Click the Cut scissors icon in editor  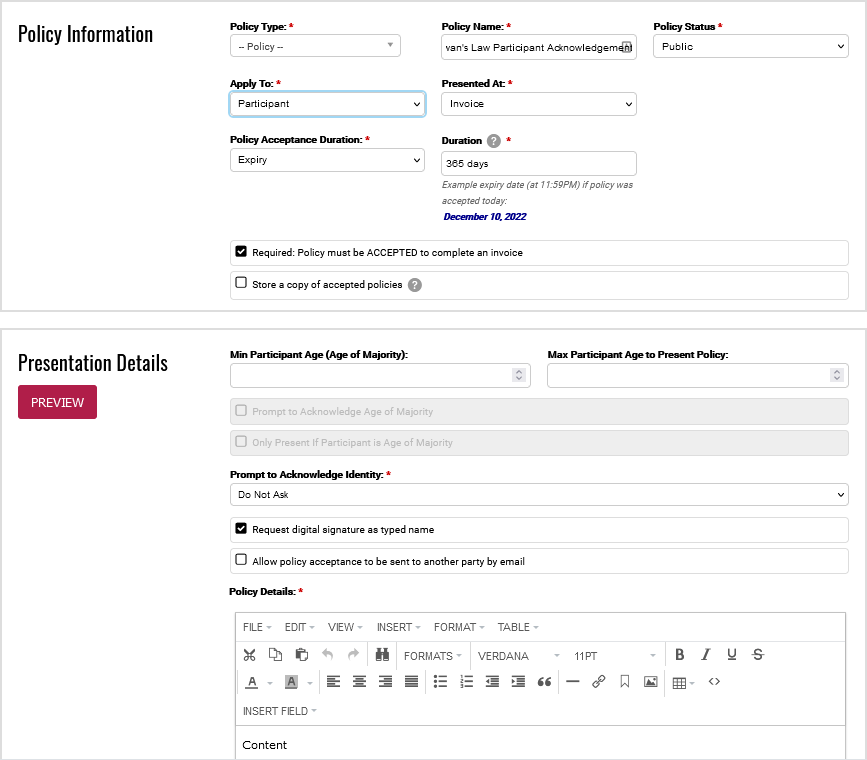(x=250, y=655)
